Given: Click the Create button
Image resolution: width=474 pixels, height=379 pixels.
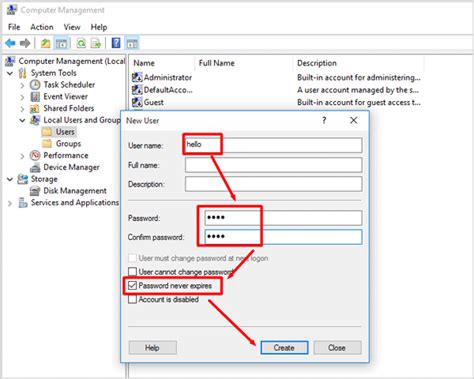Looking at the screenshot, I should click(284, 348).
